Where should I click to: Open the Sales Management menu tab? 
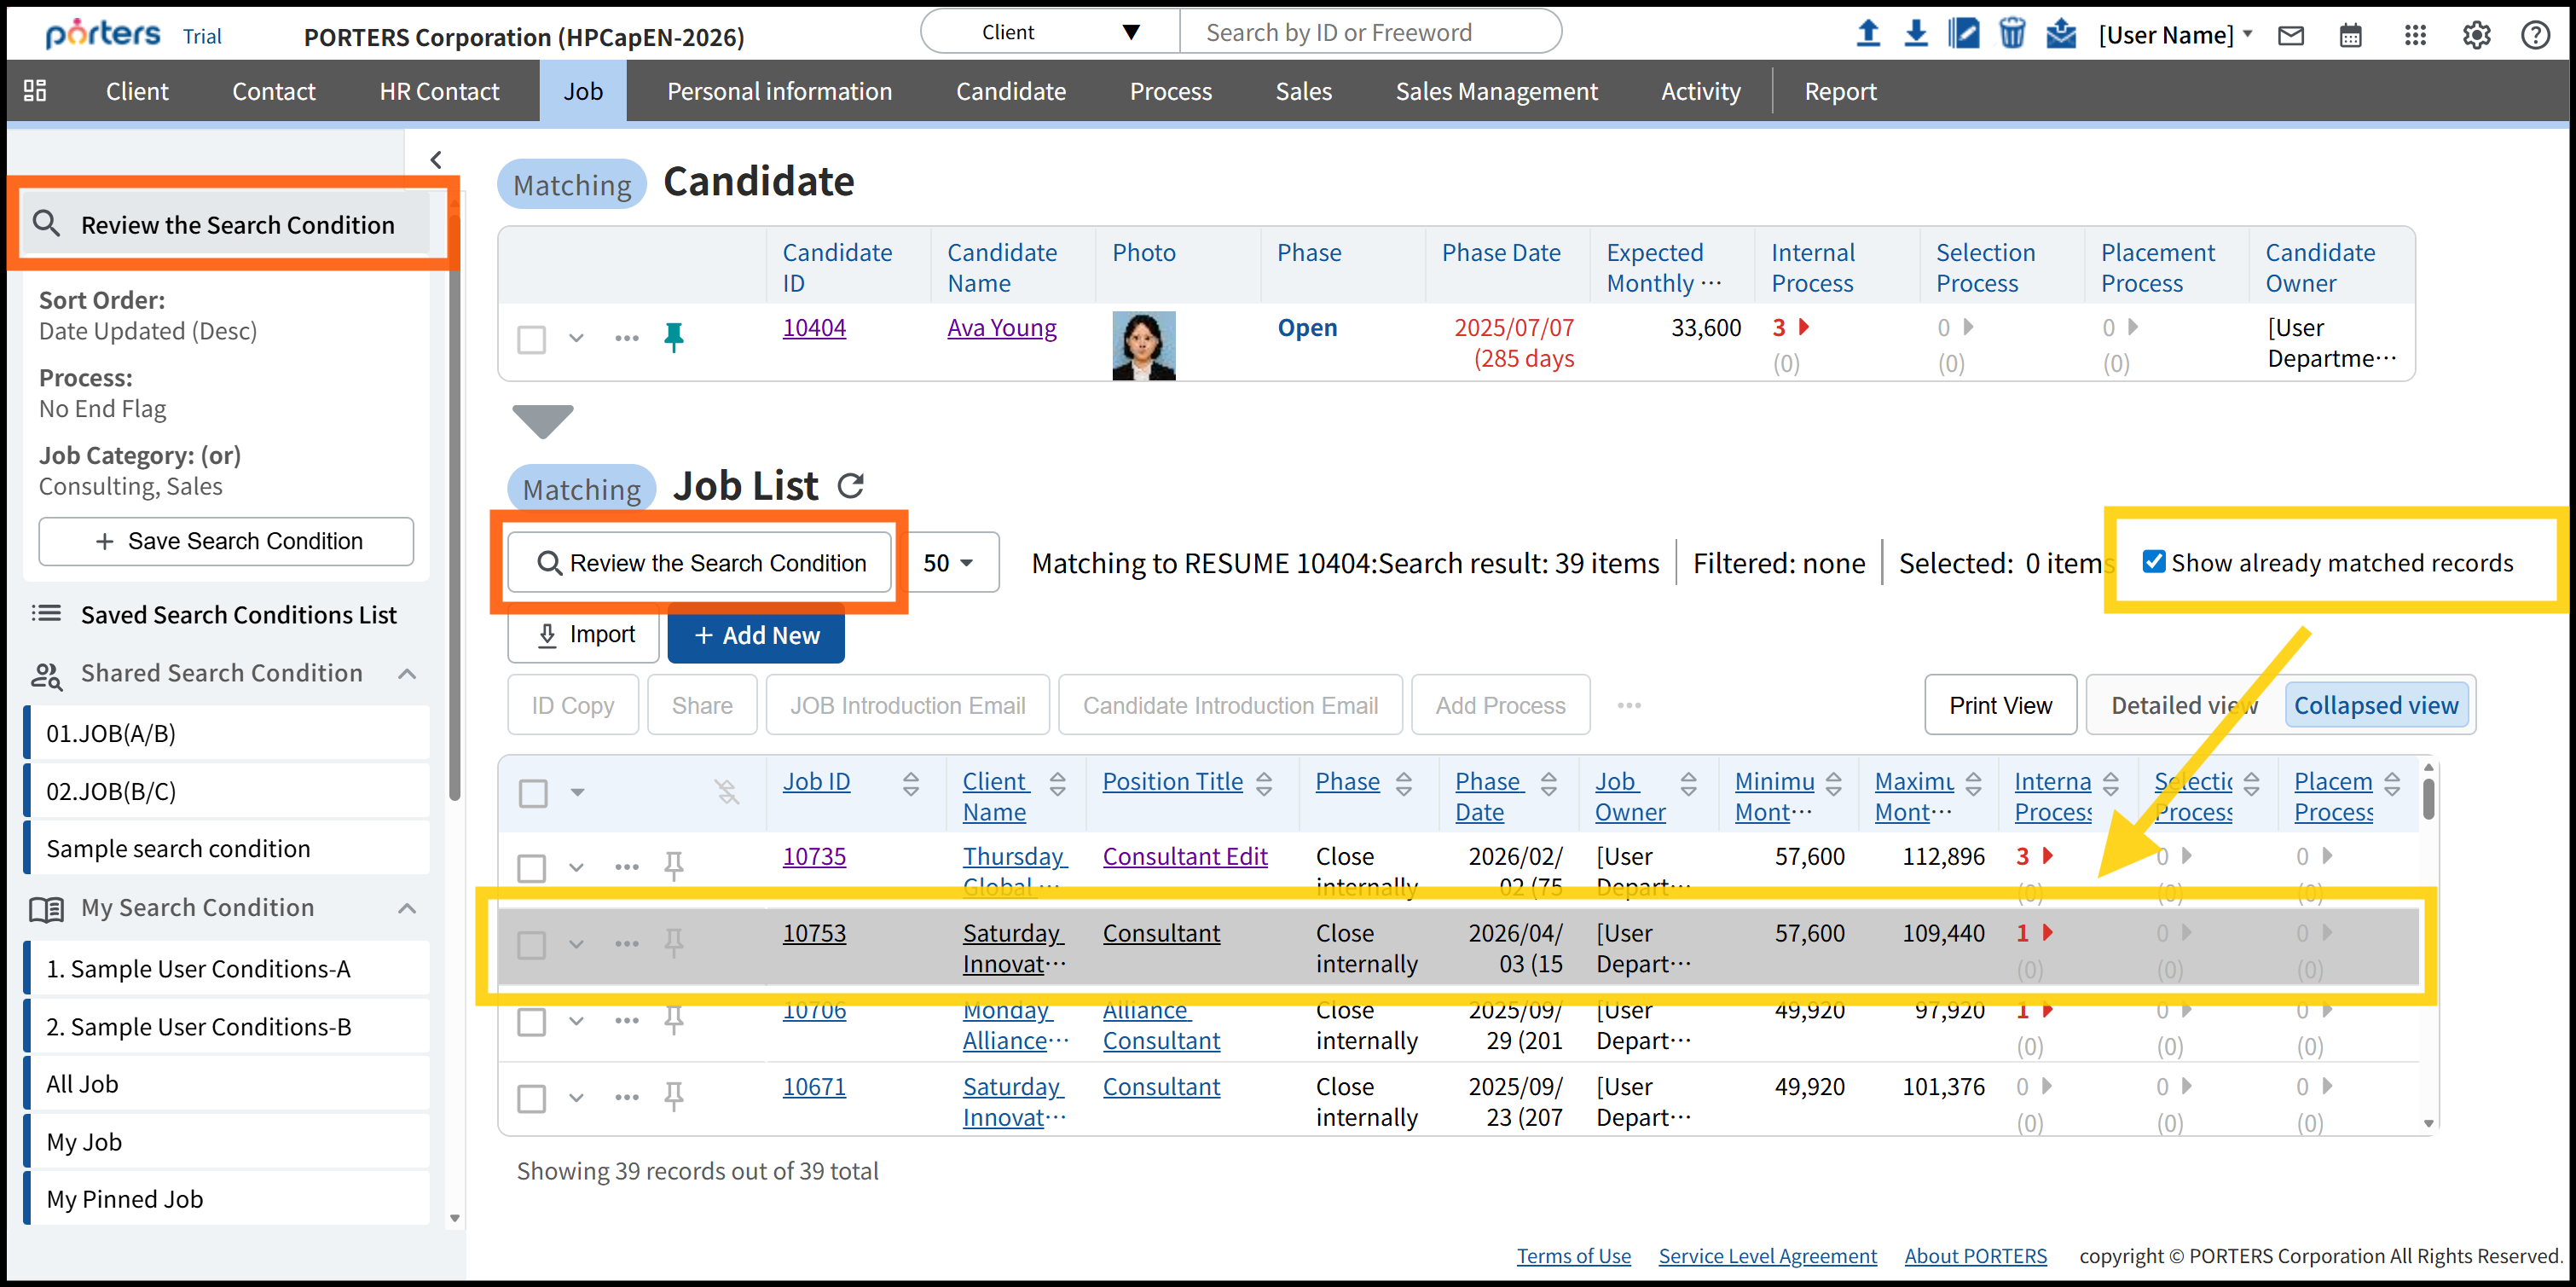1496,91
